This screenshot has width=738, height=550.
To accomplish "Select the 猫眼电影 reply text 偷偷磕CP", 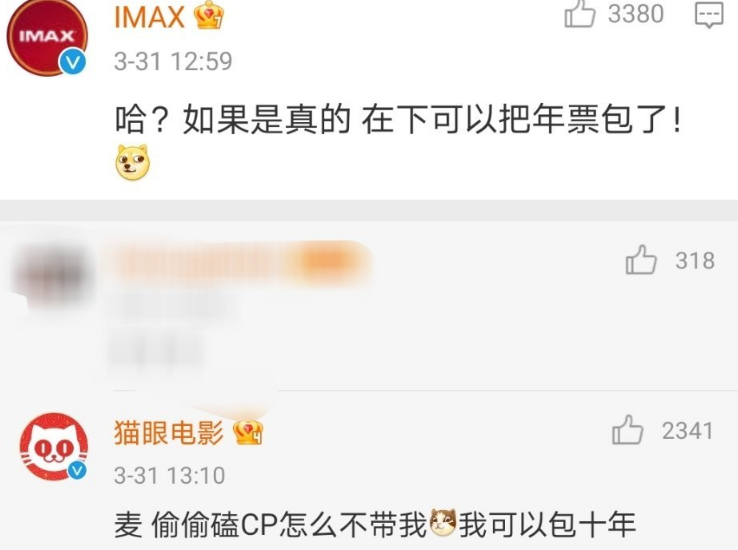I will (215, 524).
